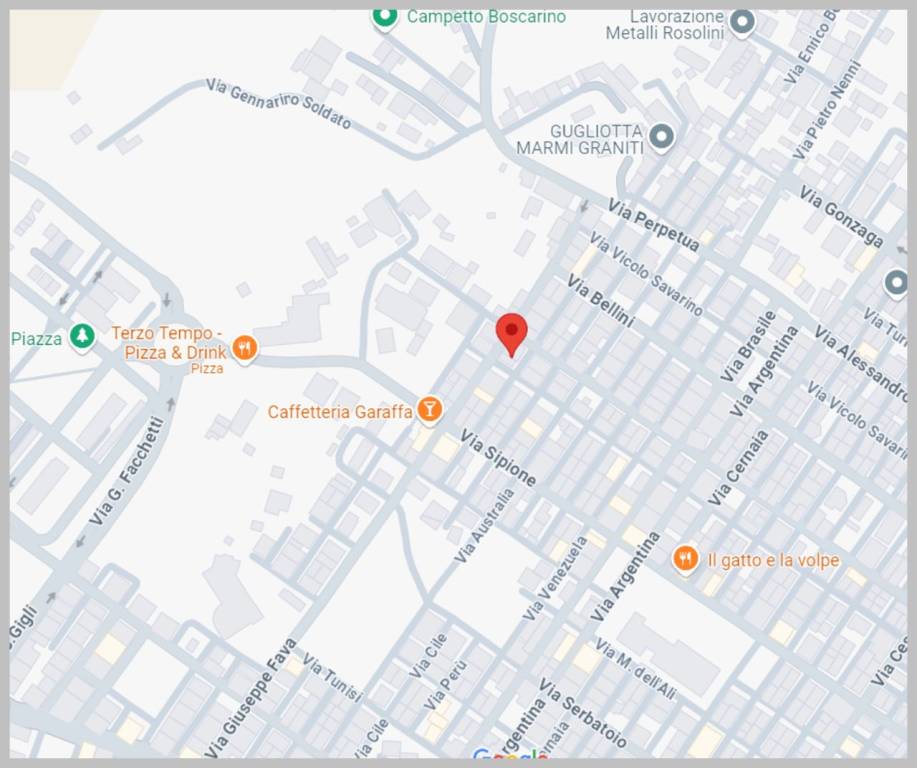Click the Lavorazione Metalli Rosolini gray marker

coord(741,22)
